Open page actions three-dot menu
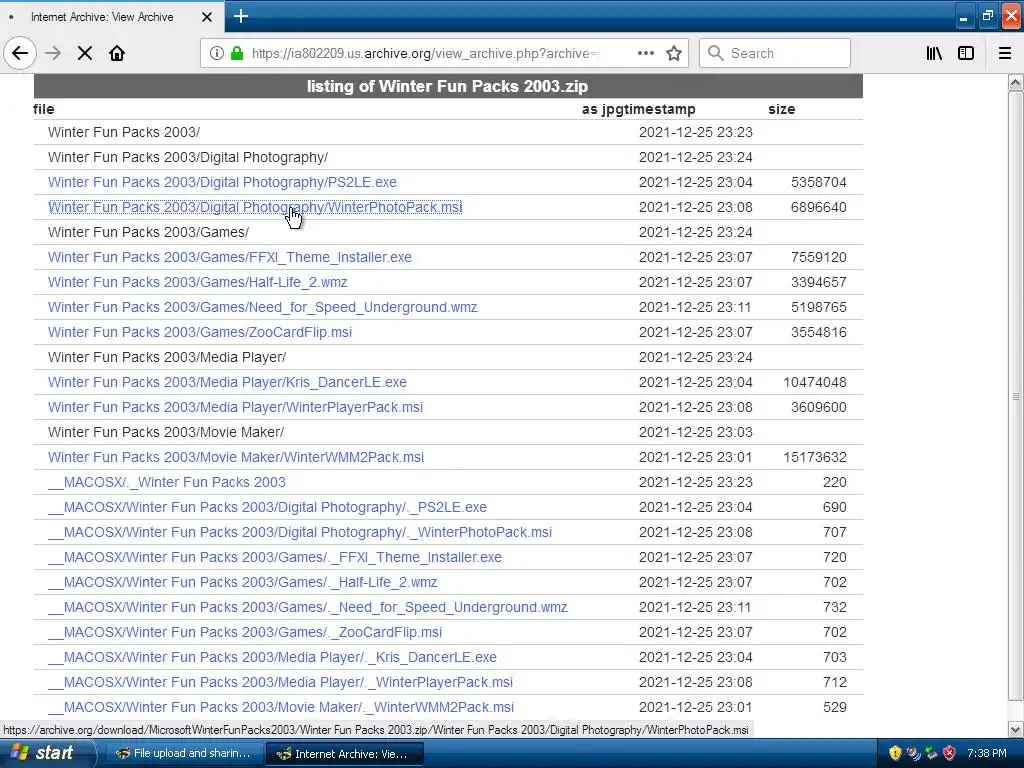1024x768 pixels. tap(645, 54)
